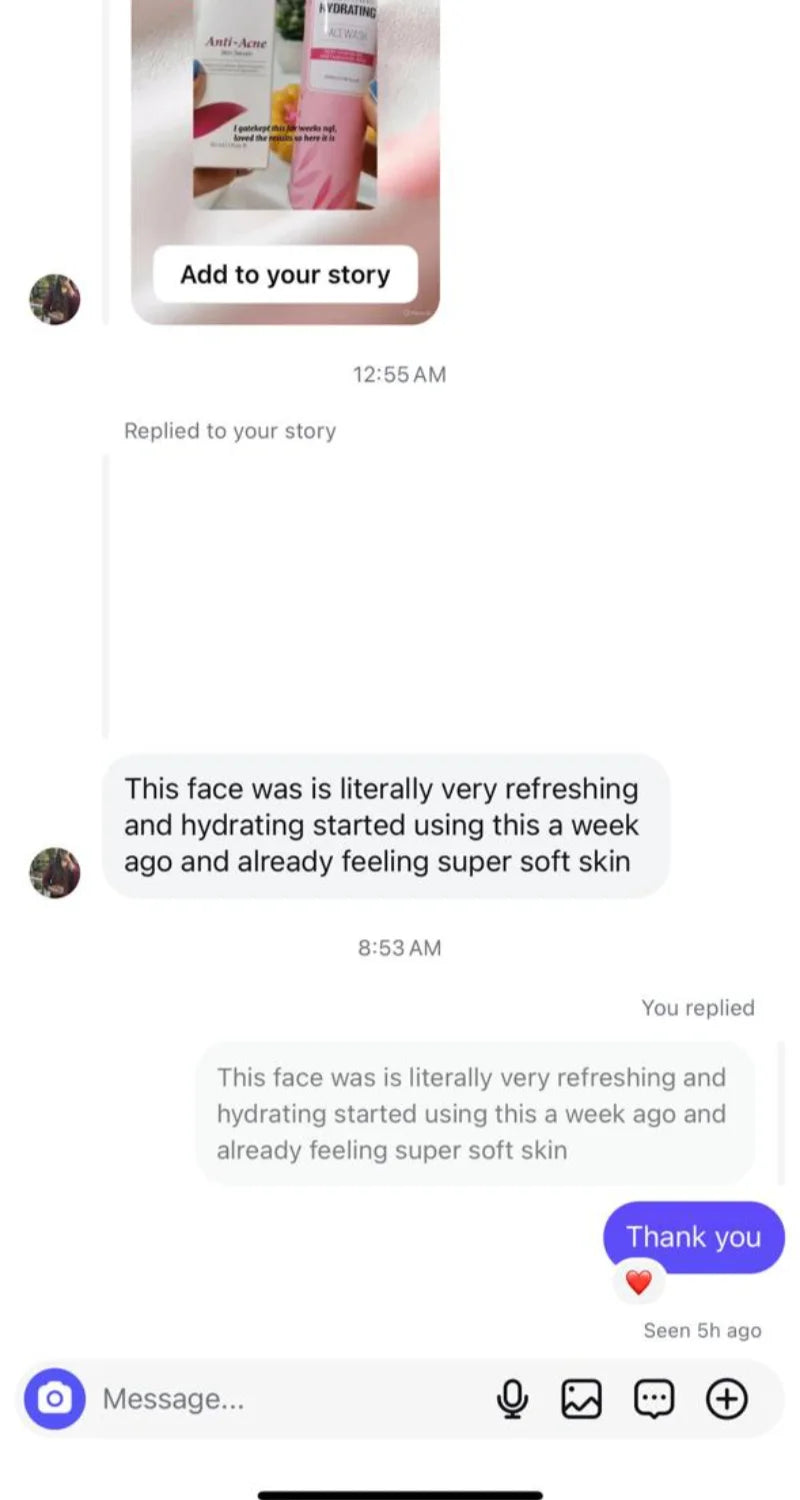Click the "Seen 5h ago" status
The width and height of the screenshot is (800, 1500).
(x=702, y=1330)
